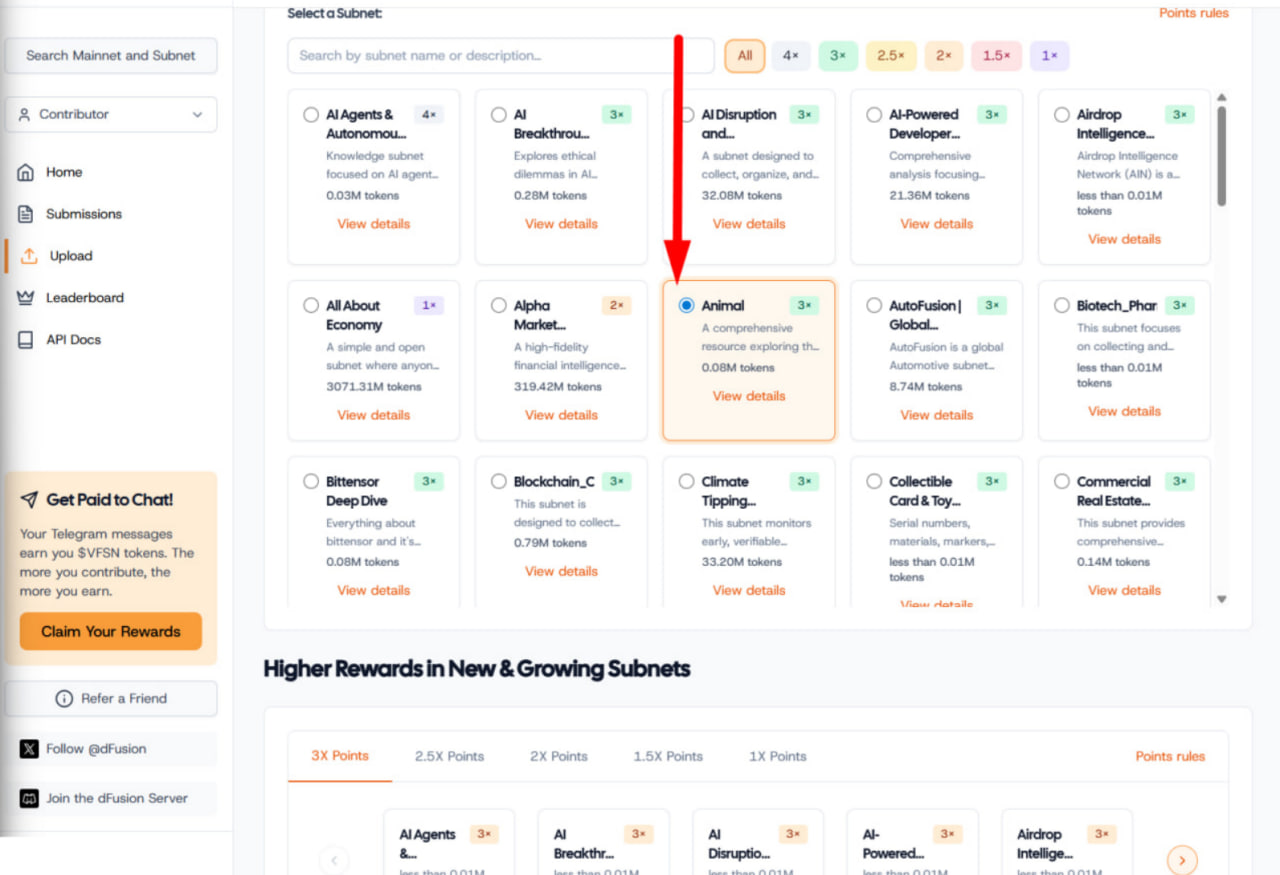Screen dimensions: 1280x875
Task: Select the All About Economy radio button
Action: [x=311, y=306]
